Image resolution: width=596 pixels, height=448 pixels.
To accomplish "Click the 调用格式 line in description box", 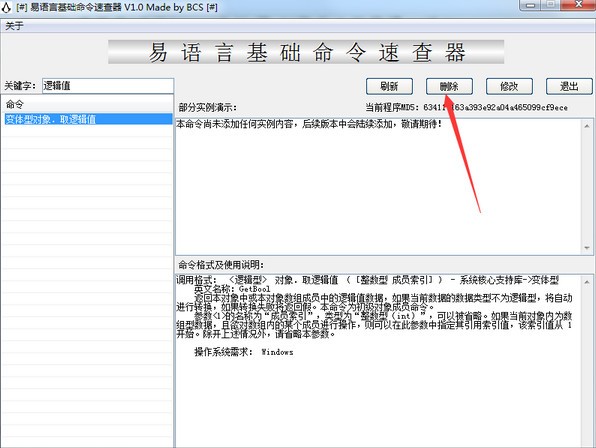I will click(367, 280).
